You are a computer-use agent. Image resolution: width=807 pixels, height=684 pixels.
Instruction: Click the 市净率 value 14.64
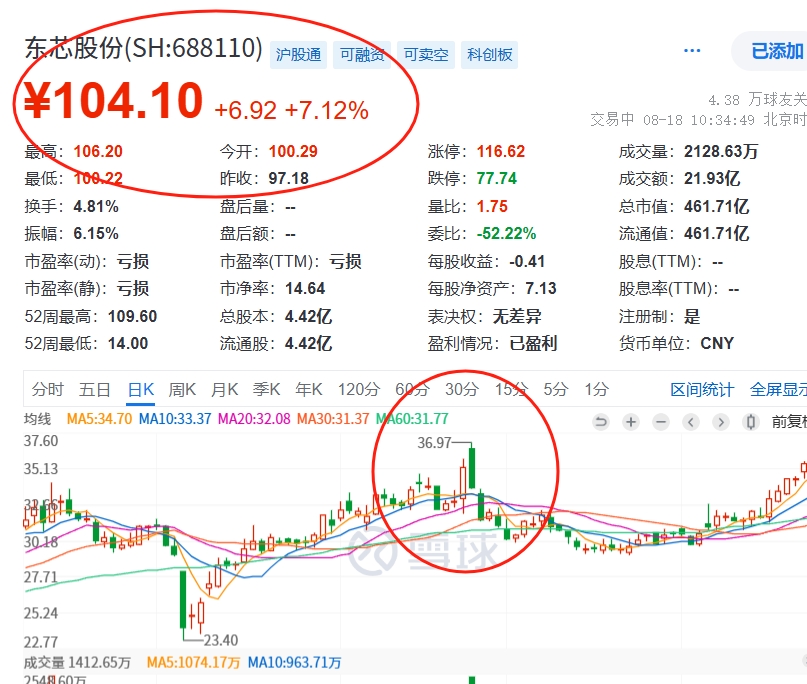click(305, 289)
